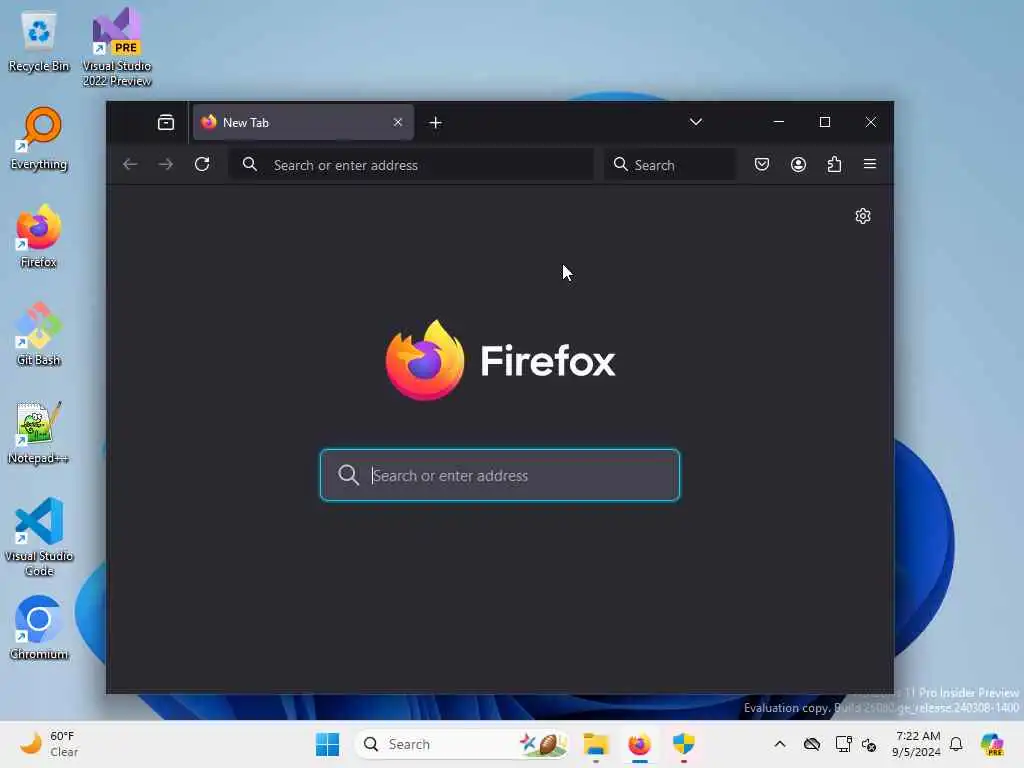
Task: Select the New Tab tab
Action: [x=303, y=122]
